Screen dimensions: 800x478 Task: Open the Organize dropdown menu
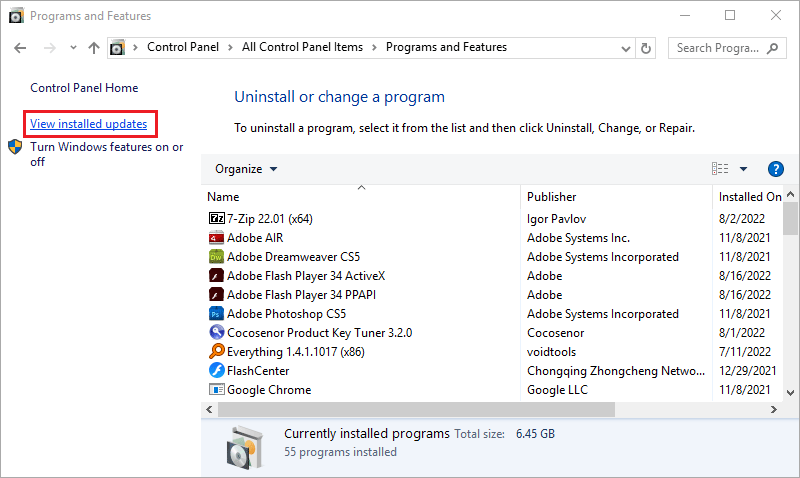(246, 169)
